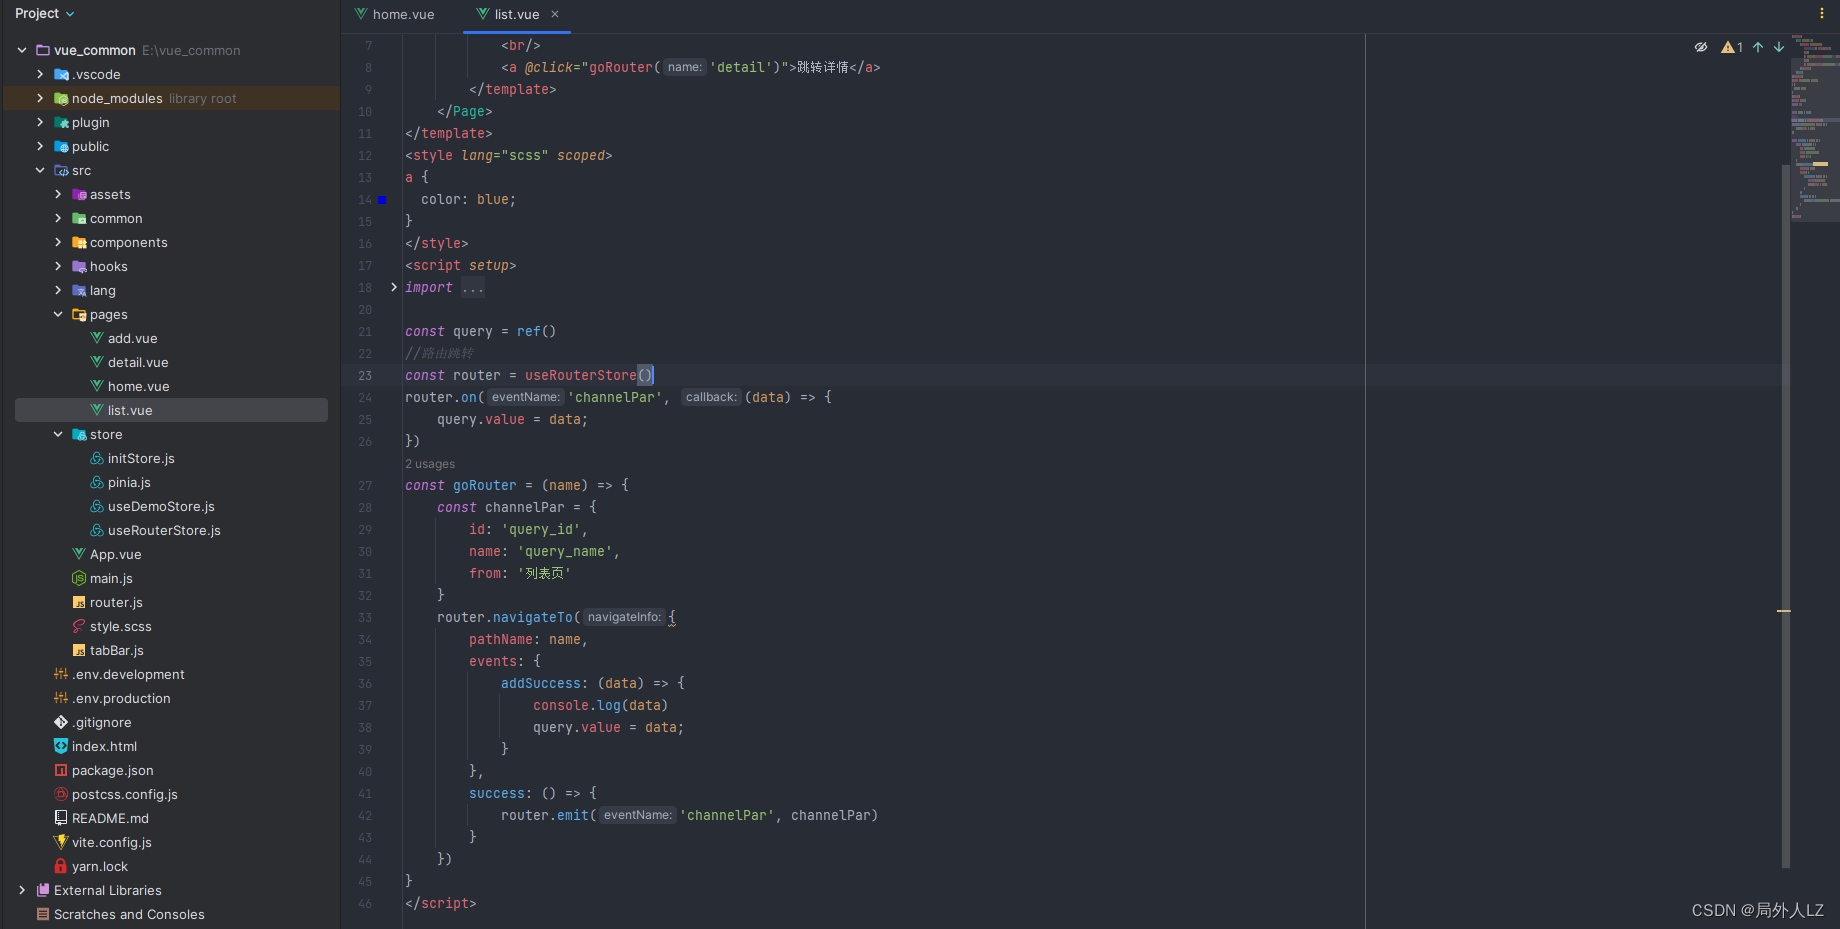Go to next highlighted error arrow
The height and width of the screenshot is (929, 1840).
(x=1779, y=47)
